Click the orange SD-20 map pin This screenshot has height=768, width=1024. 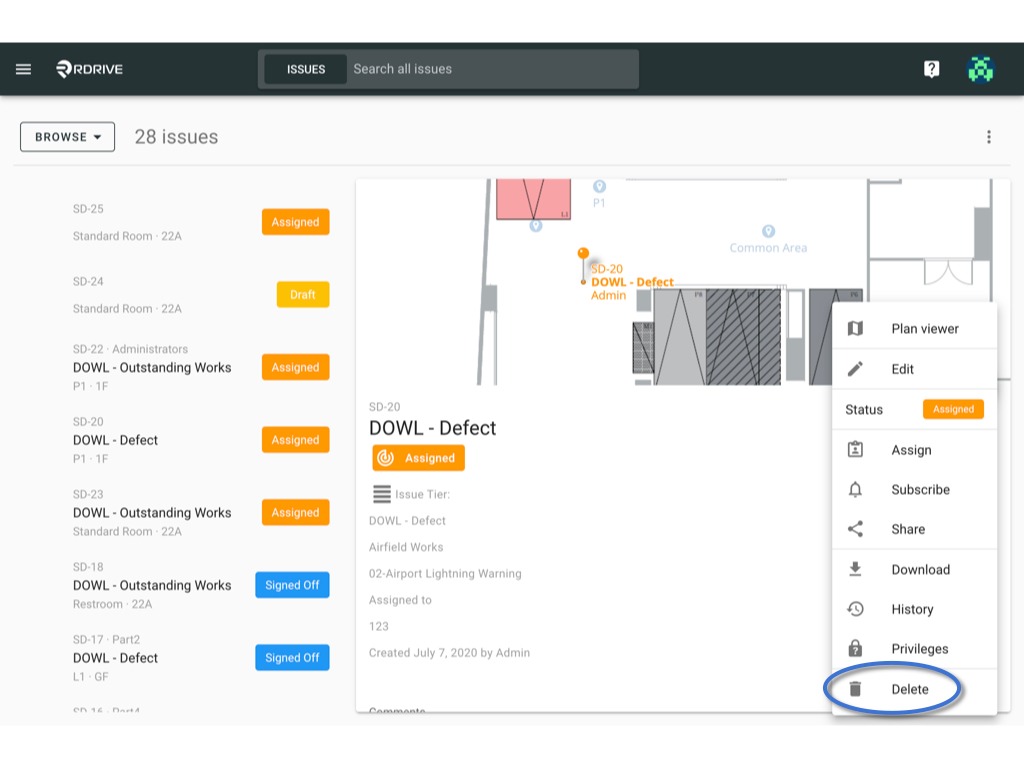coord(583,253)
